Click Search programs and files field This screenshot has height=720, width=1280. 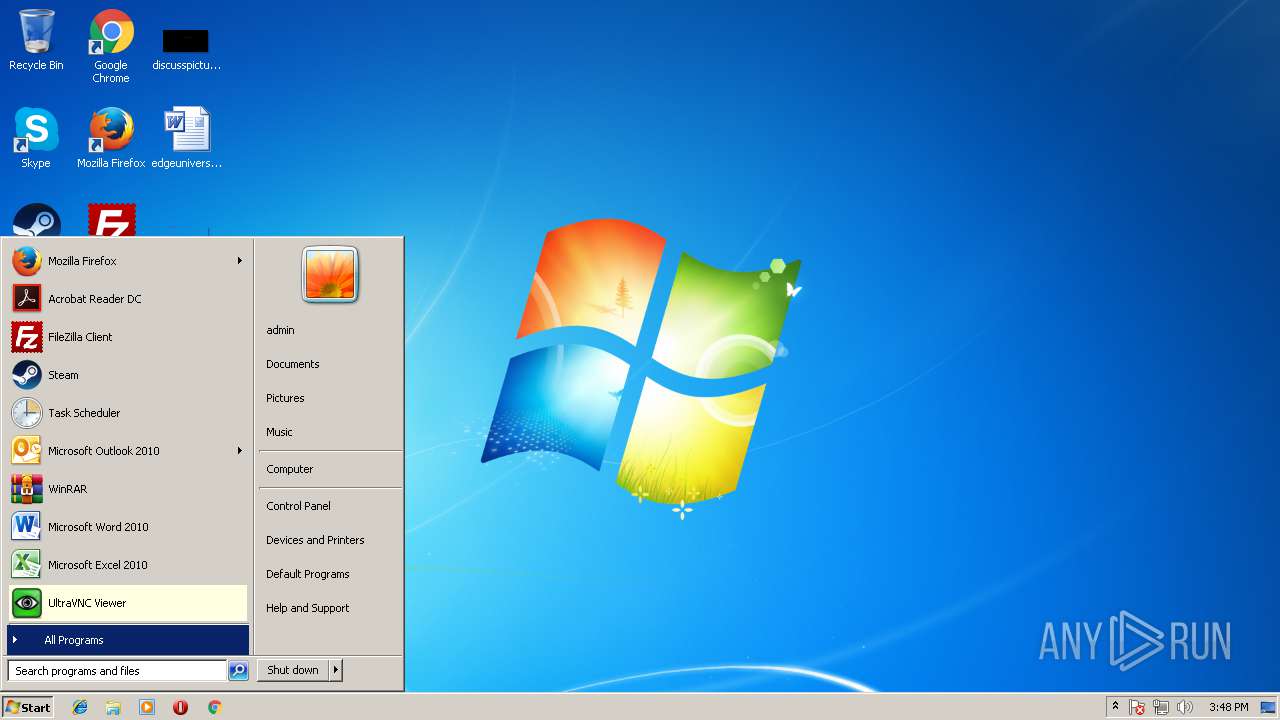[x=117, y=671]
